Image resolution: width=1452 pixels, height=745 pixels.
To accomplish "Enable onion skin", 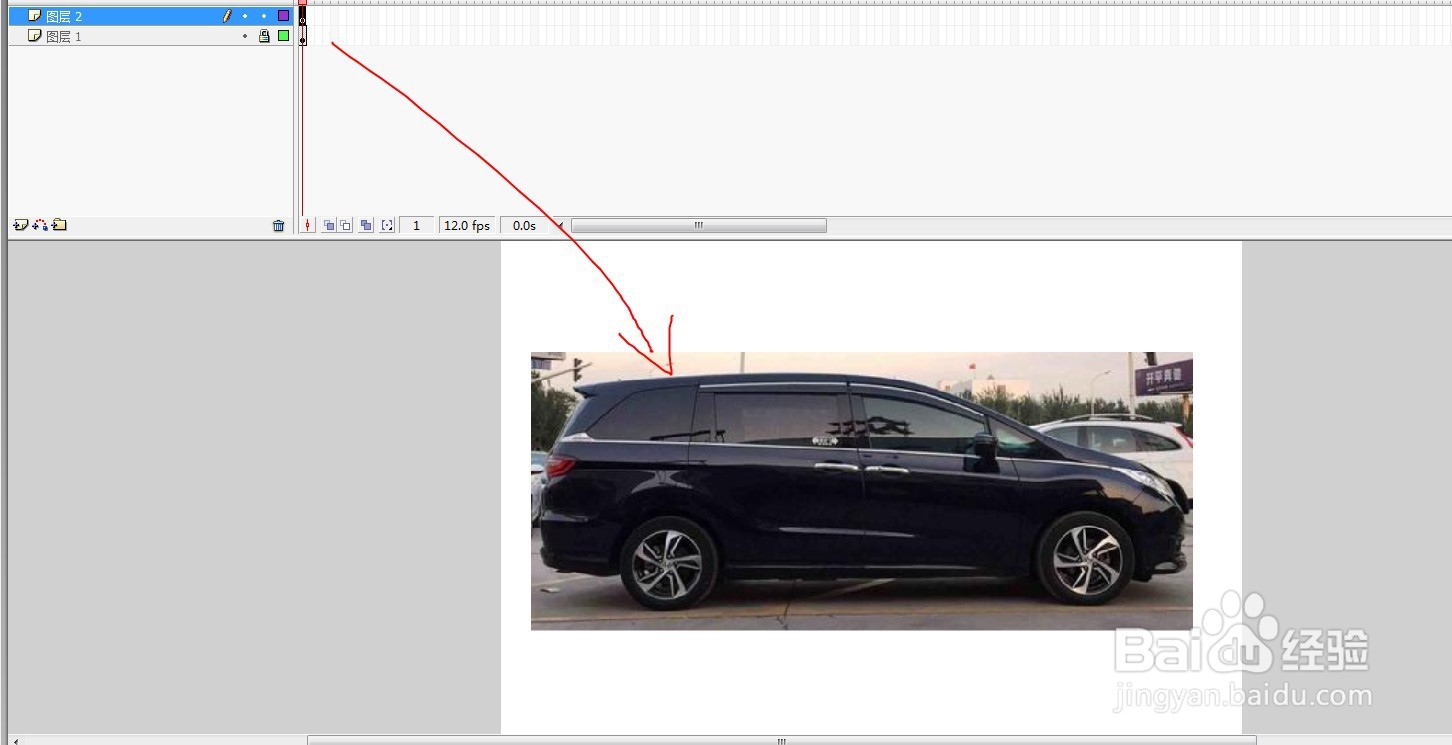I will point(328,226).
